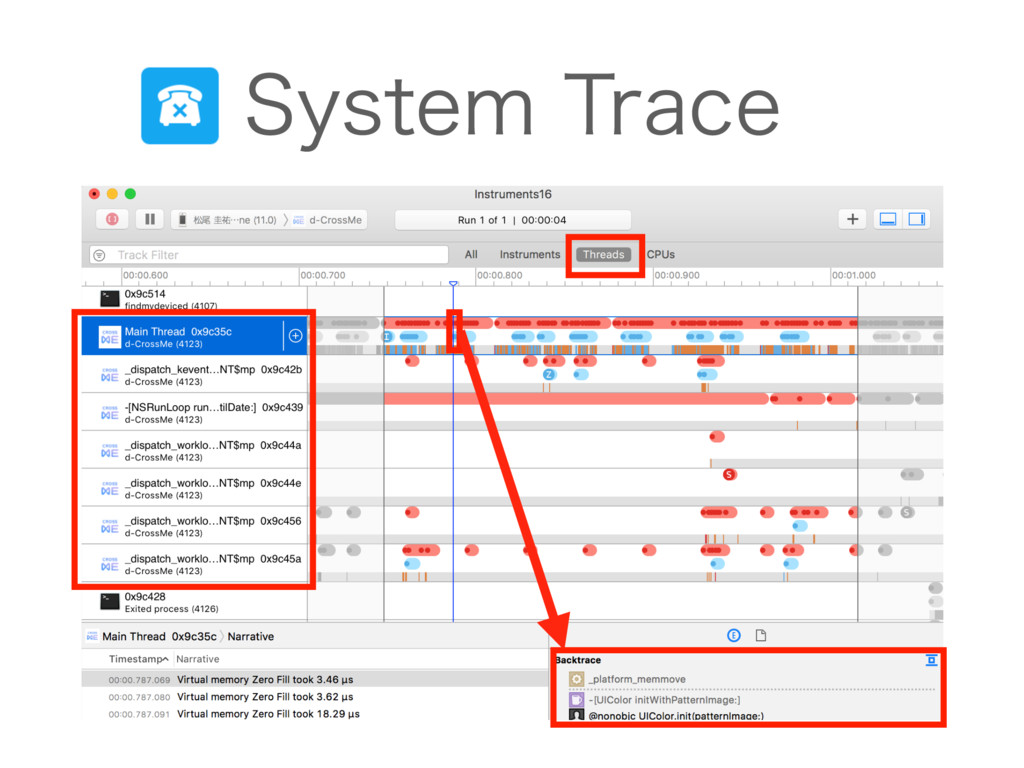Screen dimensions: 1024x768
Task: Select the 0x9c428 Exited process track
Action: tap(195, 602)
